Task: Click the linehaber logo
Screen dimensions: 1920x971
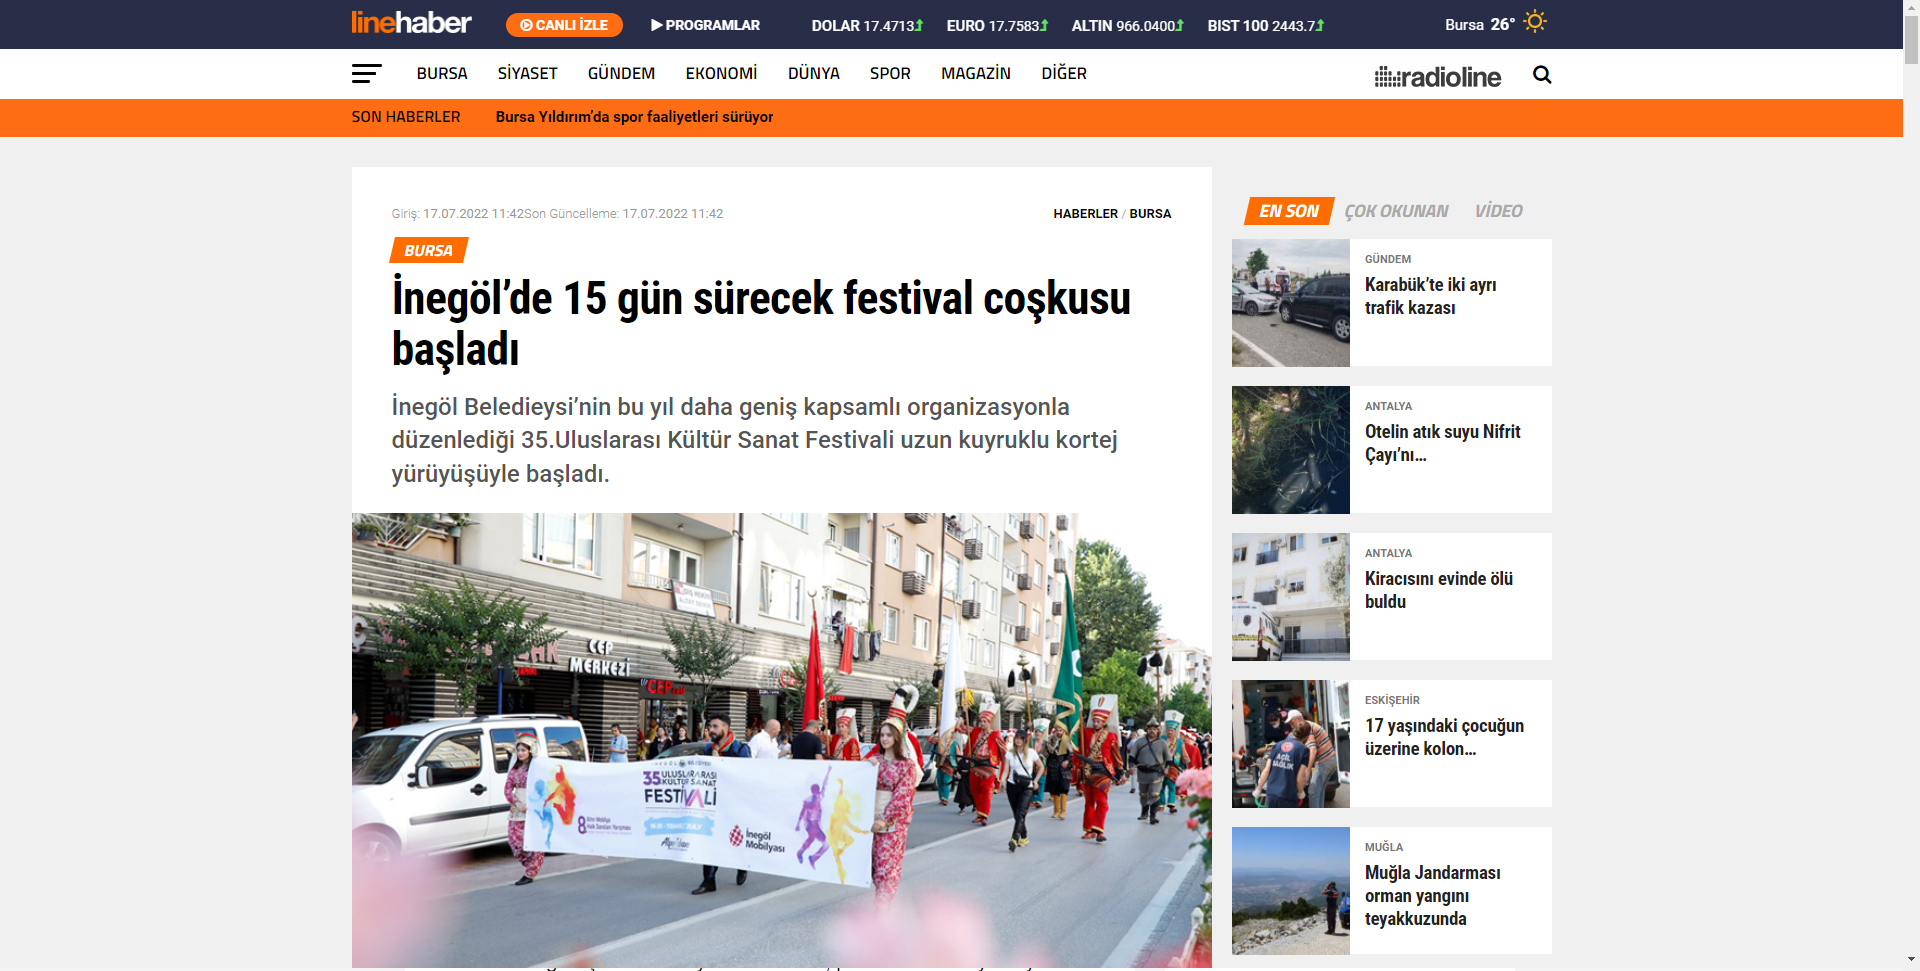Action: point(411,23)
